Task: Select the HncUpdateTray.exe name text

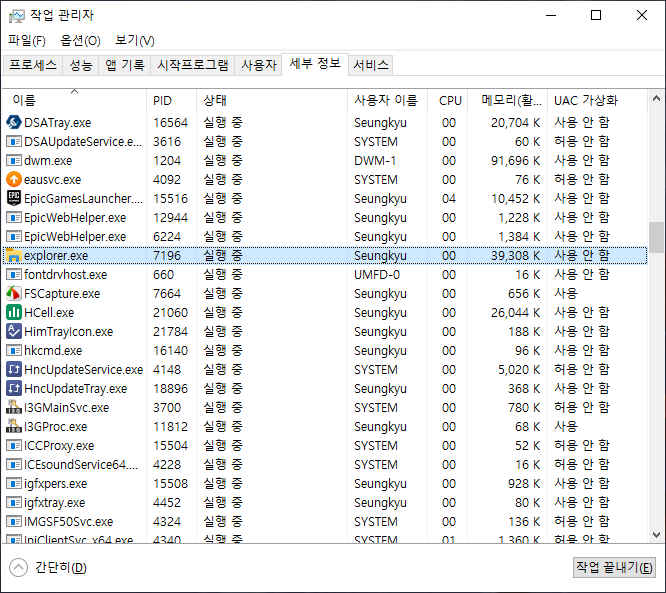Action: tap(76, 389)
